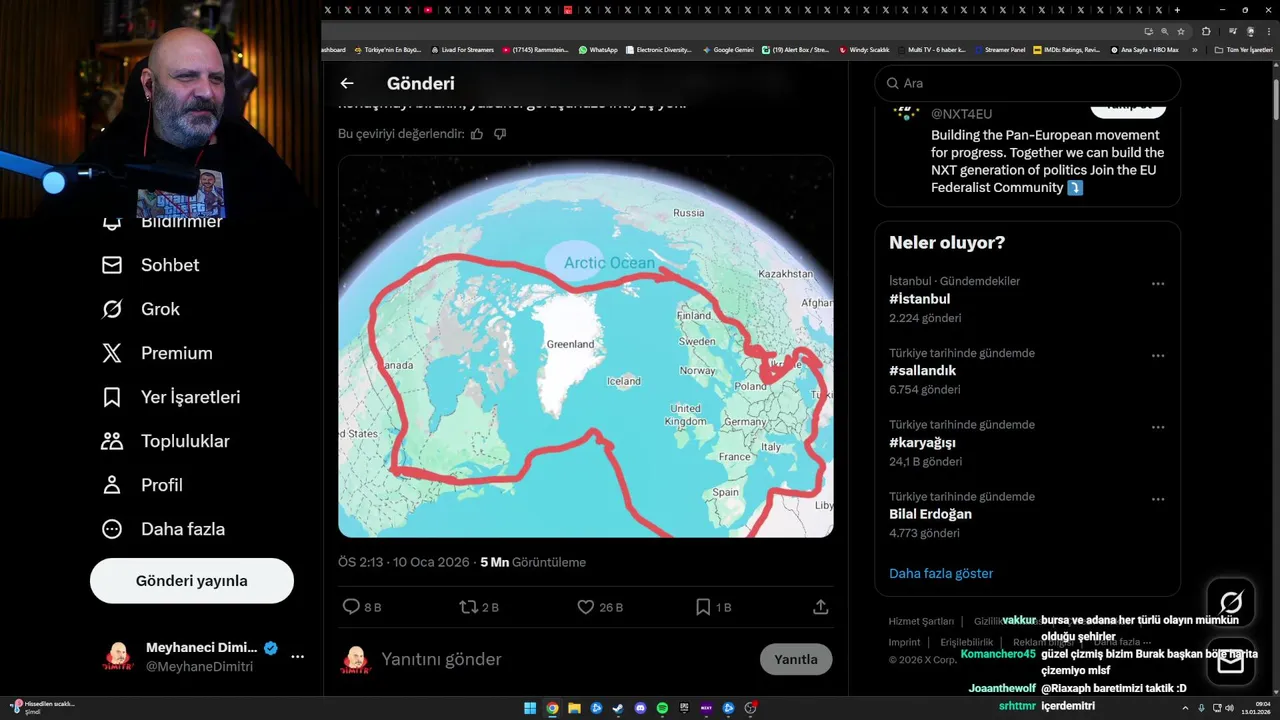The width and height of the screenshot is (1280, 720).
Task: Click the Ara search field
Action: tap(1028, 83)
